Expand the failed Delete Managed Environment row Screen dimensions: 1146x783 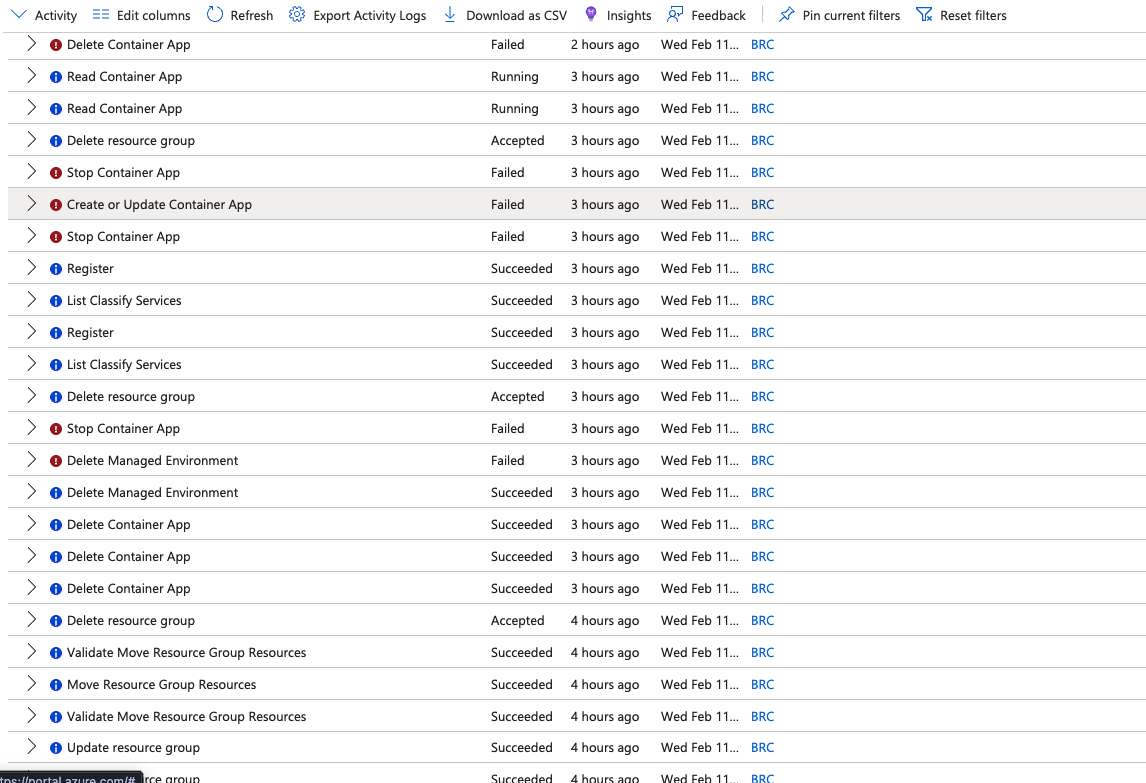point(31,460)
